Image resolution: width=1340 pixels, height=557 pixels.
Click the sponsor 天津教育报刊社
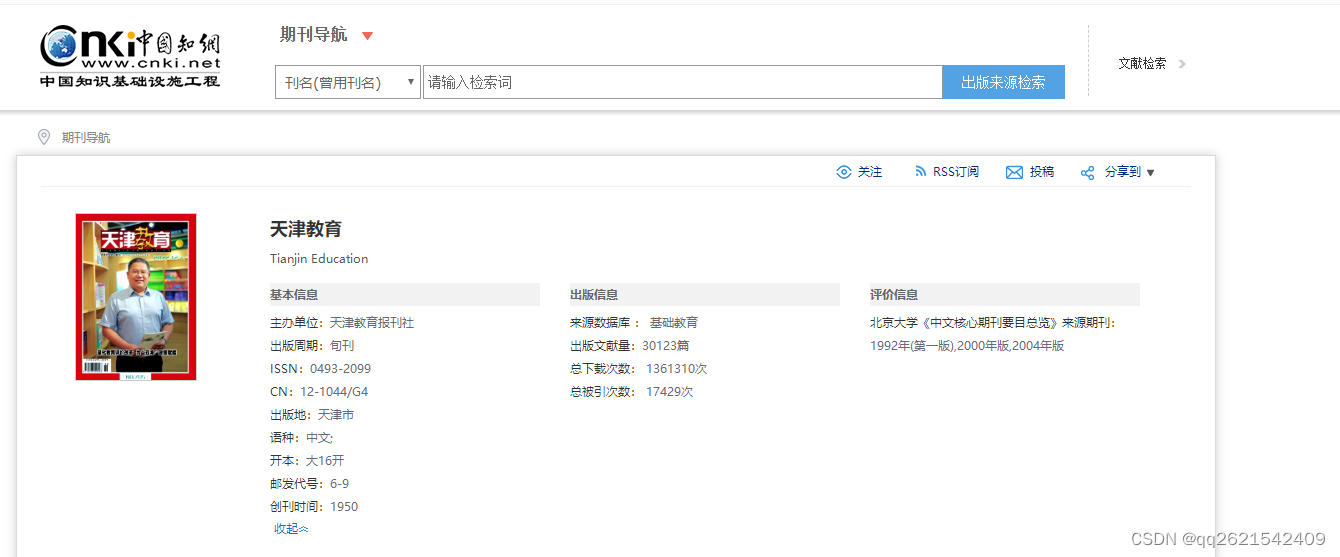tap(372, 323)
